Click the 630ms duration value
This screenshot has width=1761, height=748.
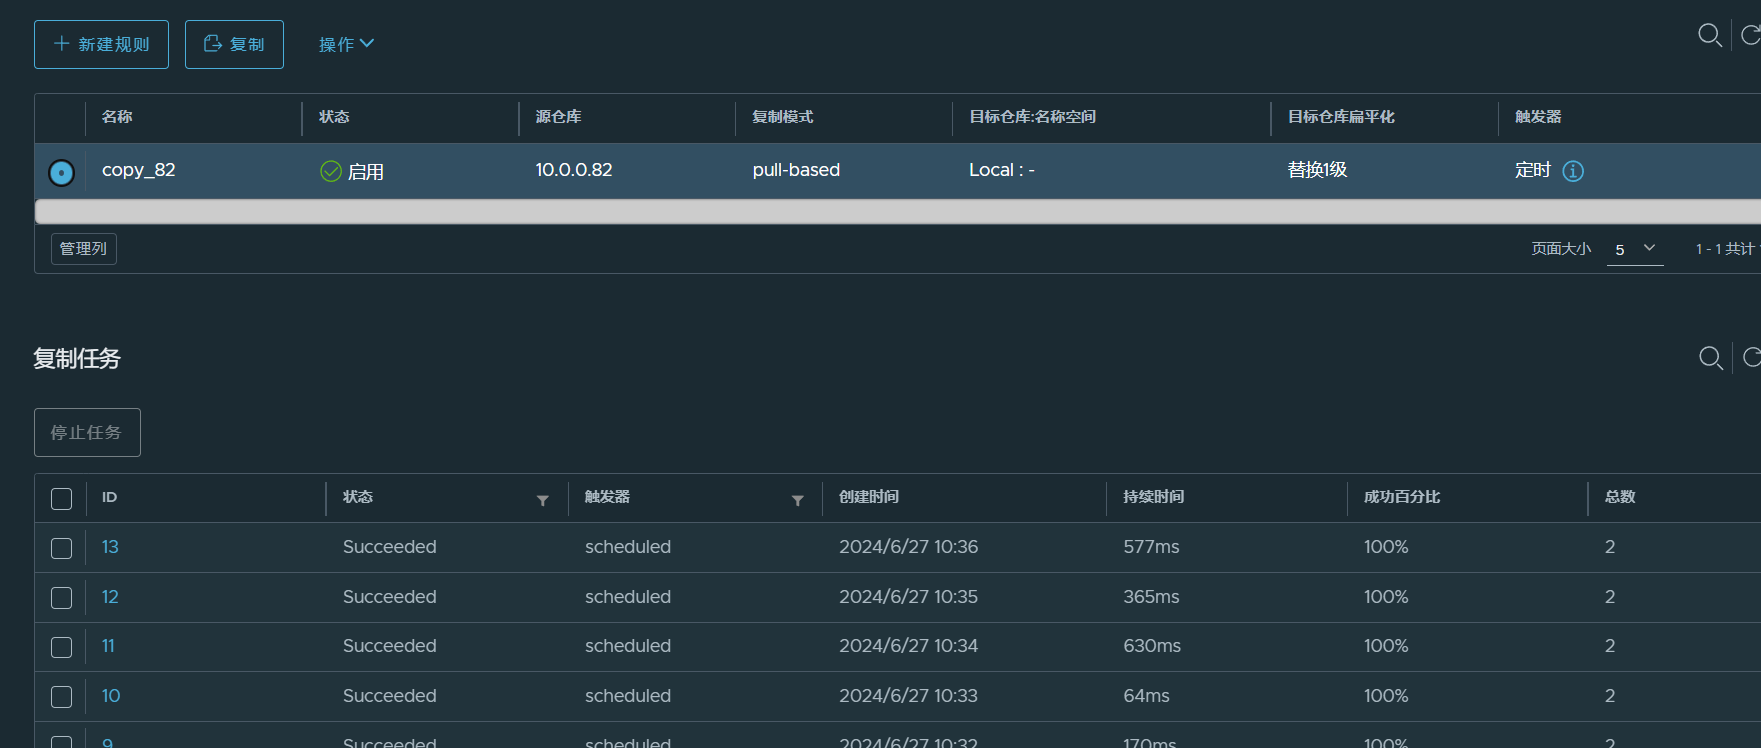tap(1152, 646)
